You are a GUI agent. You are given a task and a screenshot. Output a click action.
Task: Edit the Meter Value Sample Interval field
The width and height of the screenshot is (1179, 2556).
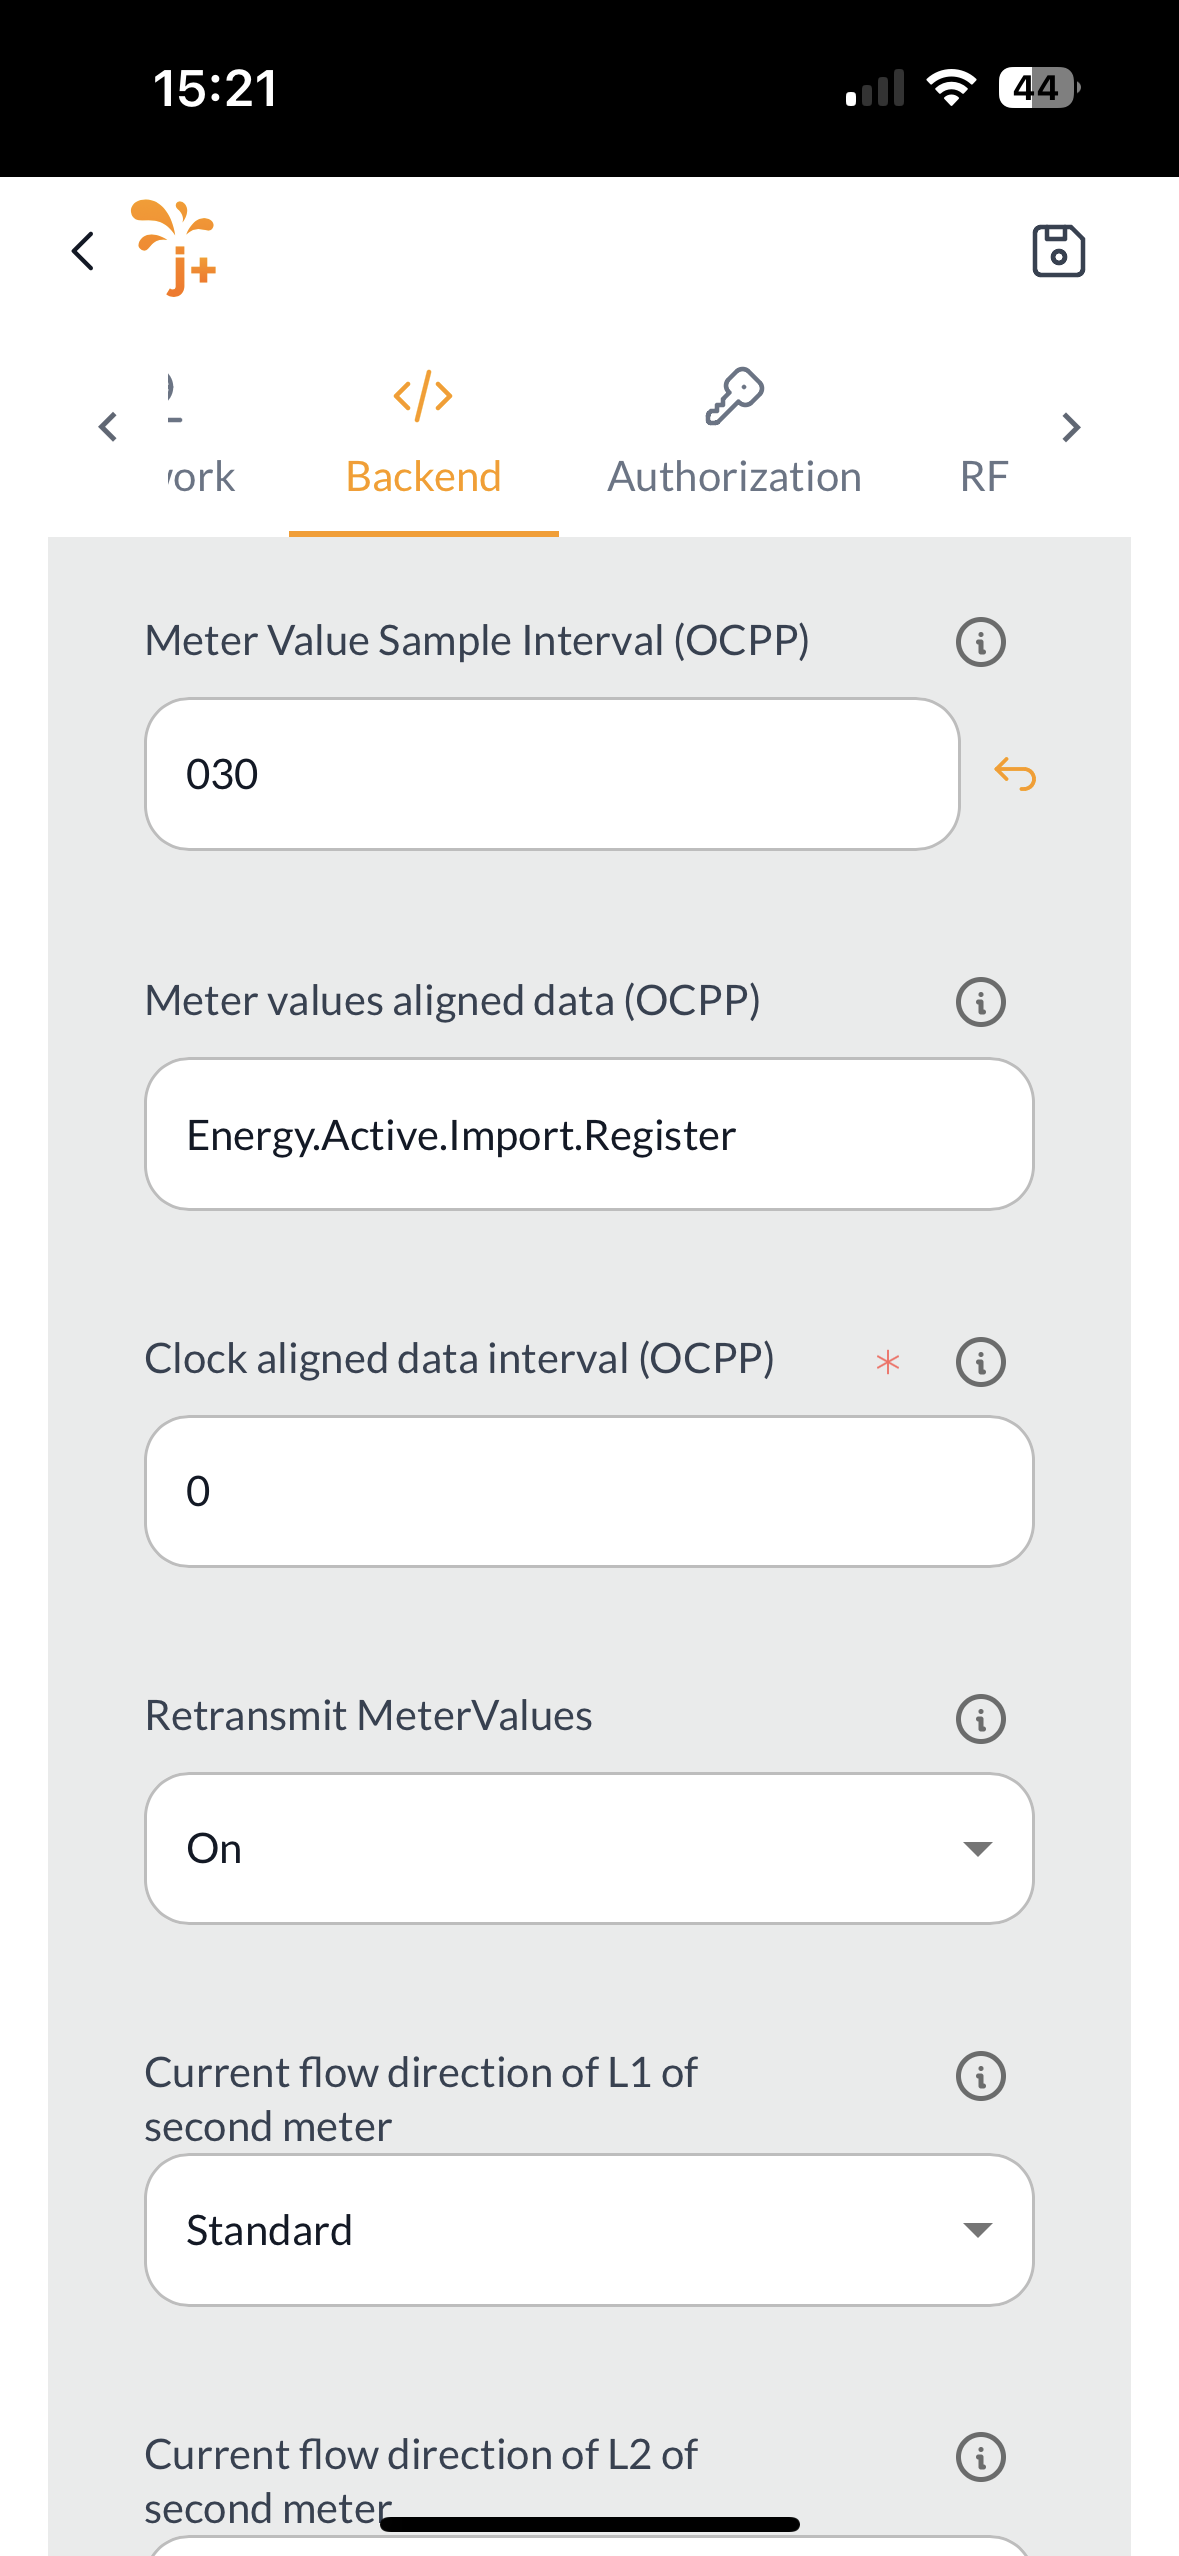552,774
